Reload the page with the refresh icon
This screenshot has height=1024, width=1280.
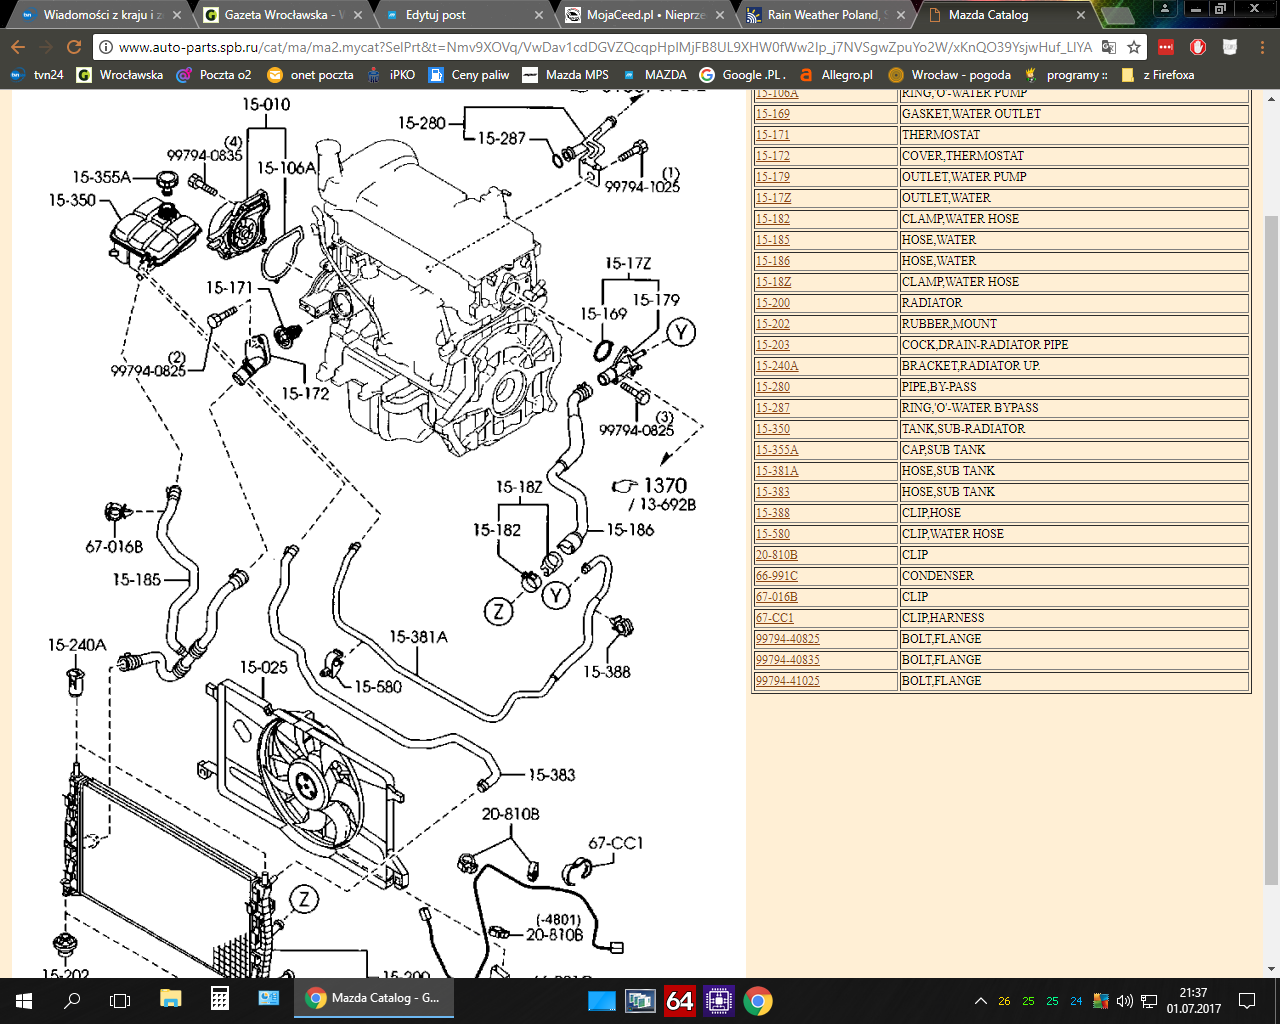tap(73, 47)
